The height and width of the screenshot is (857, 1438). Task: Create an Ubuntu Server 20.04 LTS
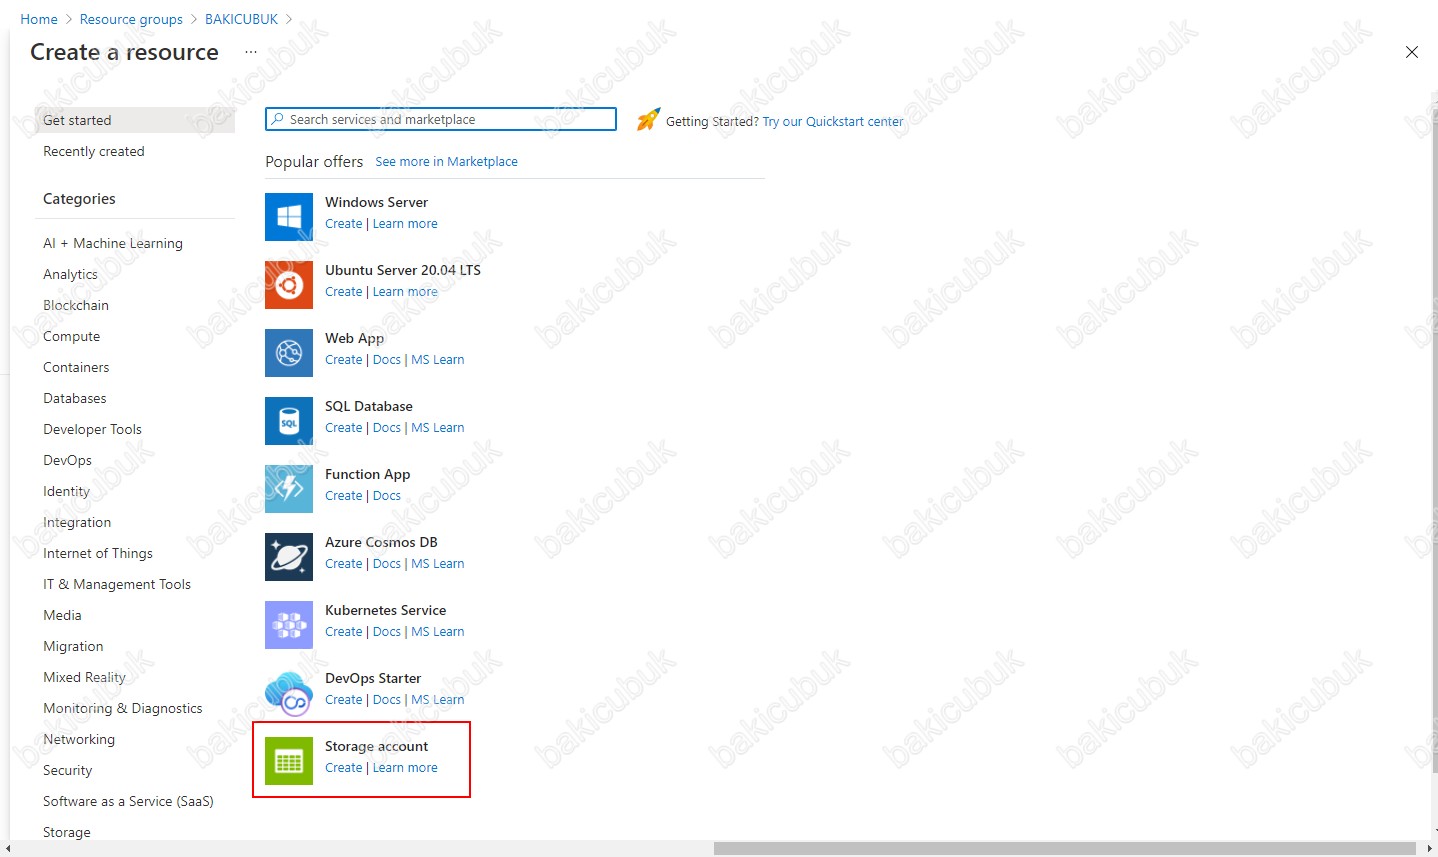click(x=344, y=292)
